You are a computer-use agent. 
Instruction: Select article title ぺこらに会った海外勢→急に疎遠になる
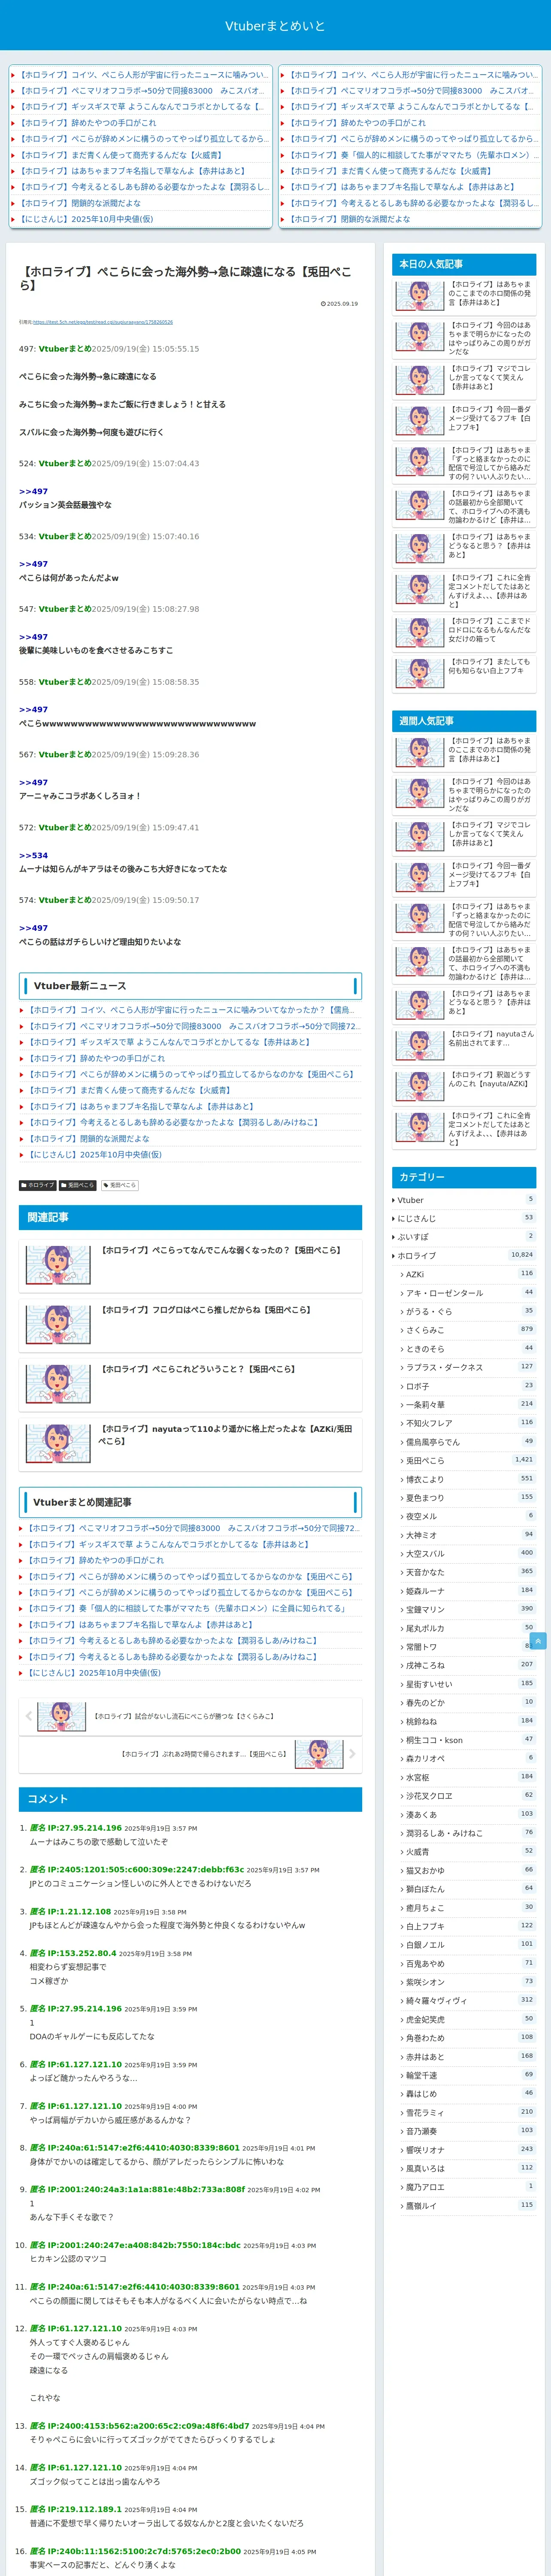coord(186,278)
